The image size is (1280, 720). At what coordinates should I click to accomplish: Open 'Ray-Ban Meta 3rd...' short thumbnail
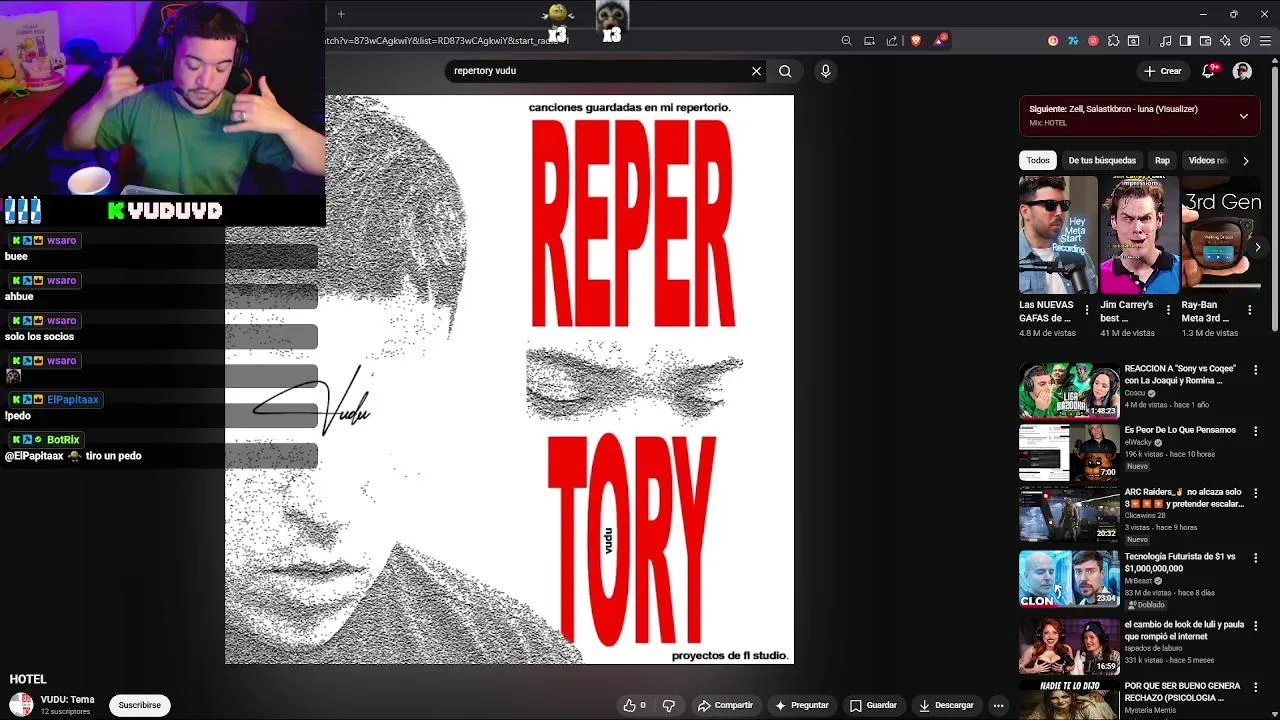pyautogui.click(x=1221, y=235)
